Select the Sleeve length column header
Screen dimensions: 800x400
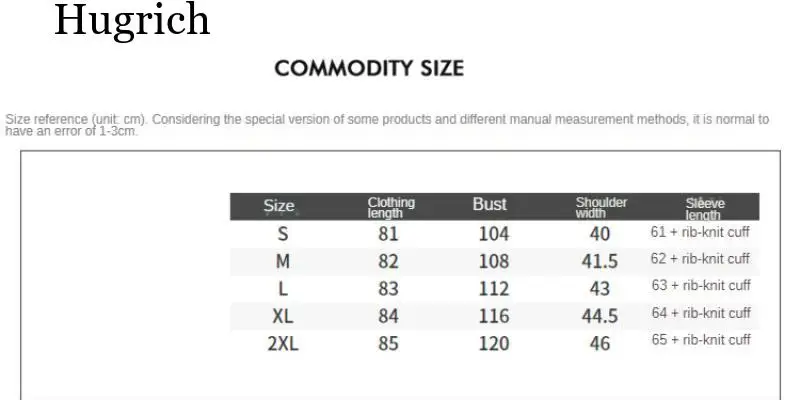click(x=704, y=208)
